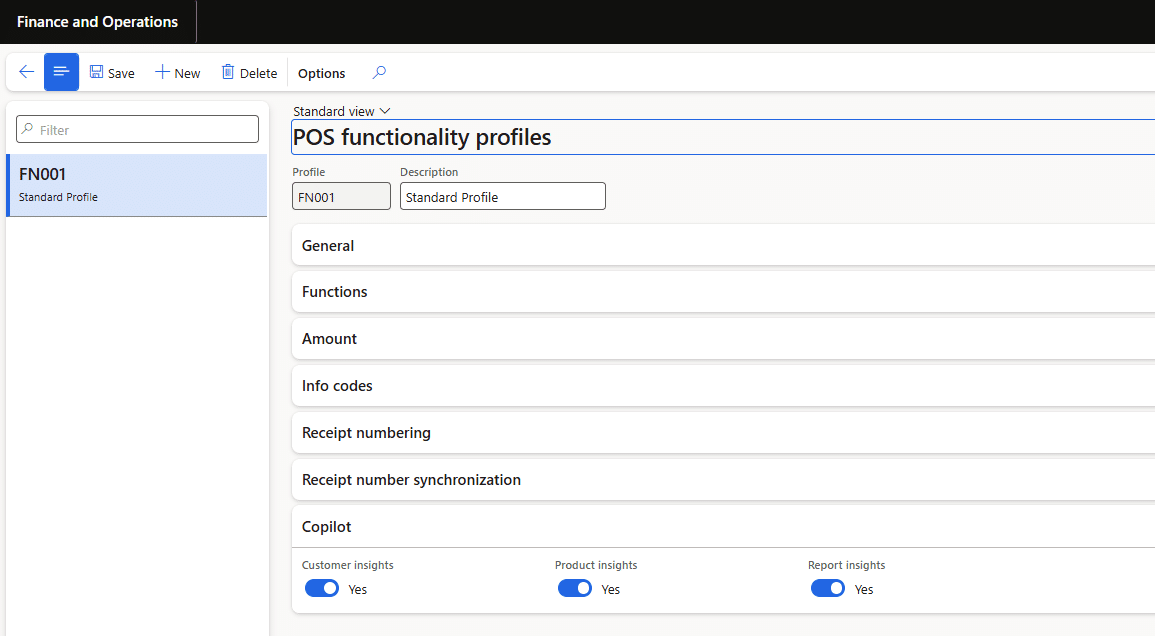Select the FN001 Standard Profile record
The image size is (1155, 636).
(x=137, y=185)
